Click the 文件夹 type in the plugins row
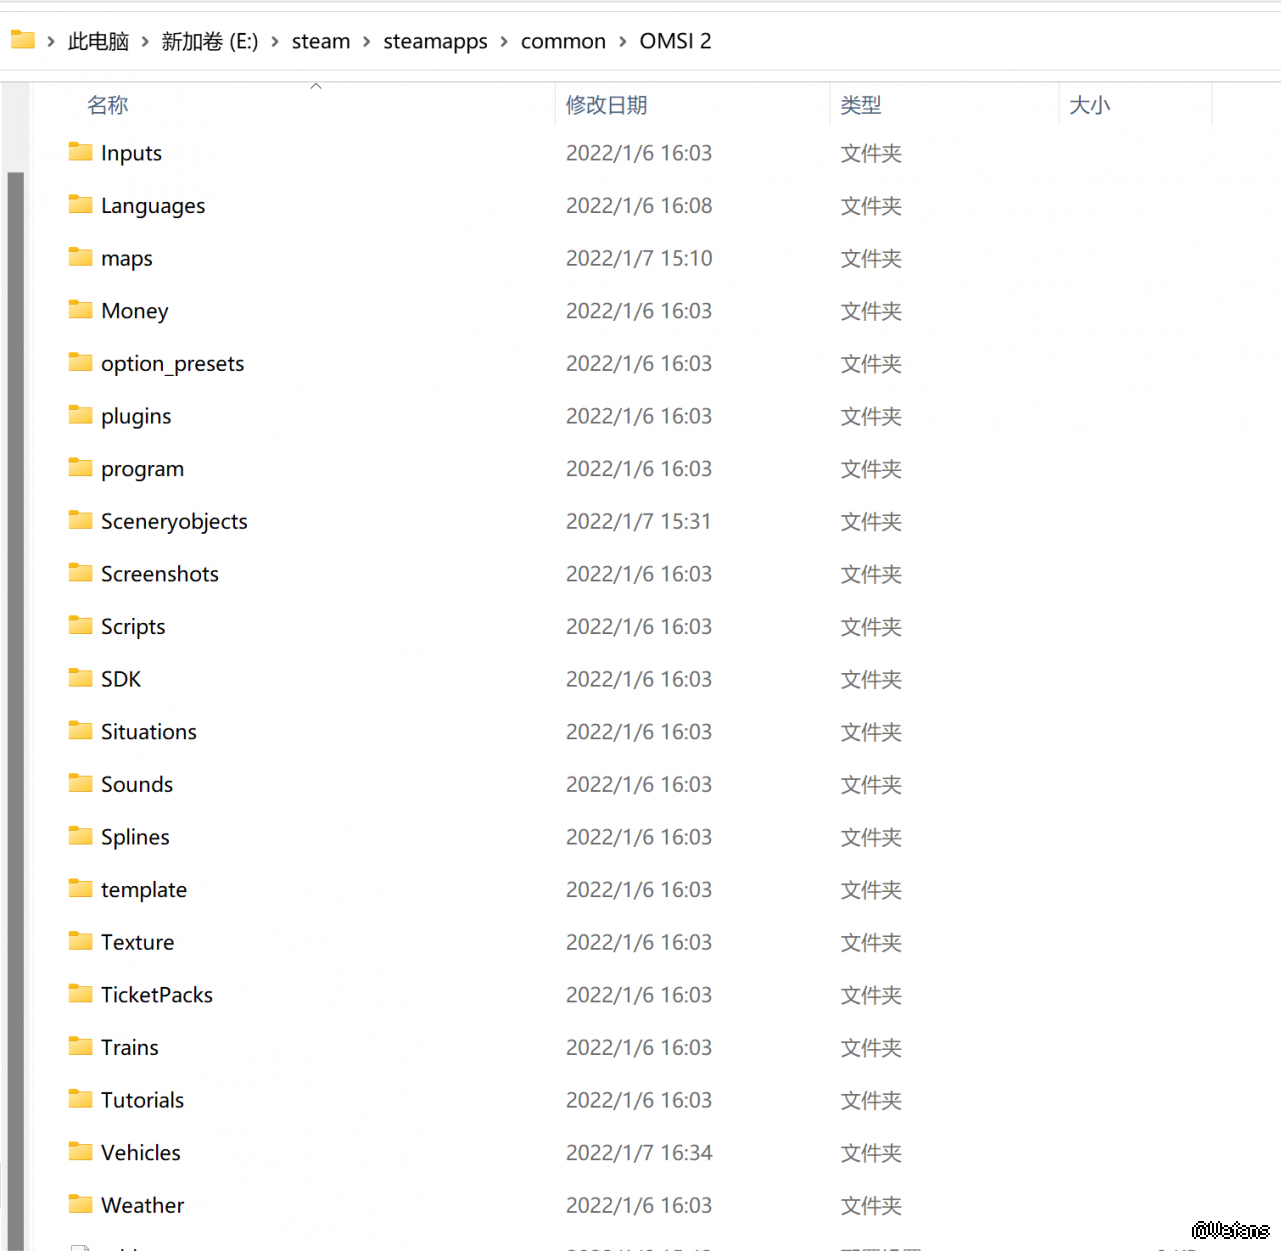Viewport: 1281px width, 1251px height. point(871,416)
